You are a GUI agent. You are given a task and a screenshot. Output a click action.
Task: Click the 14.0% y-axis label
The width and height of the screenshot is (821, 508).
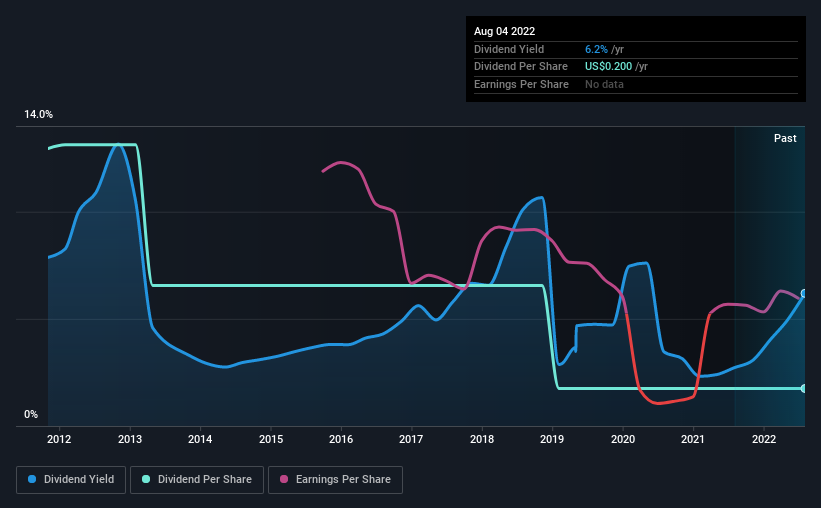[x=38, y=115]
